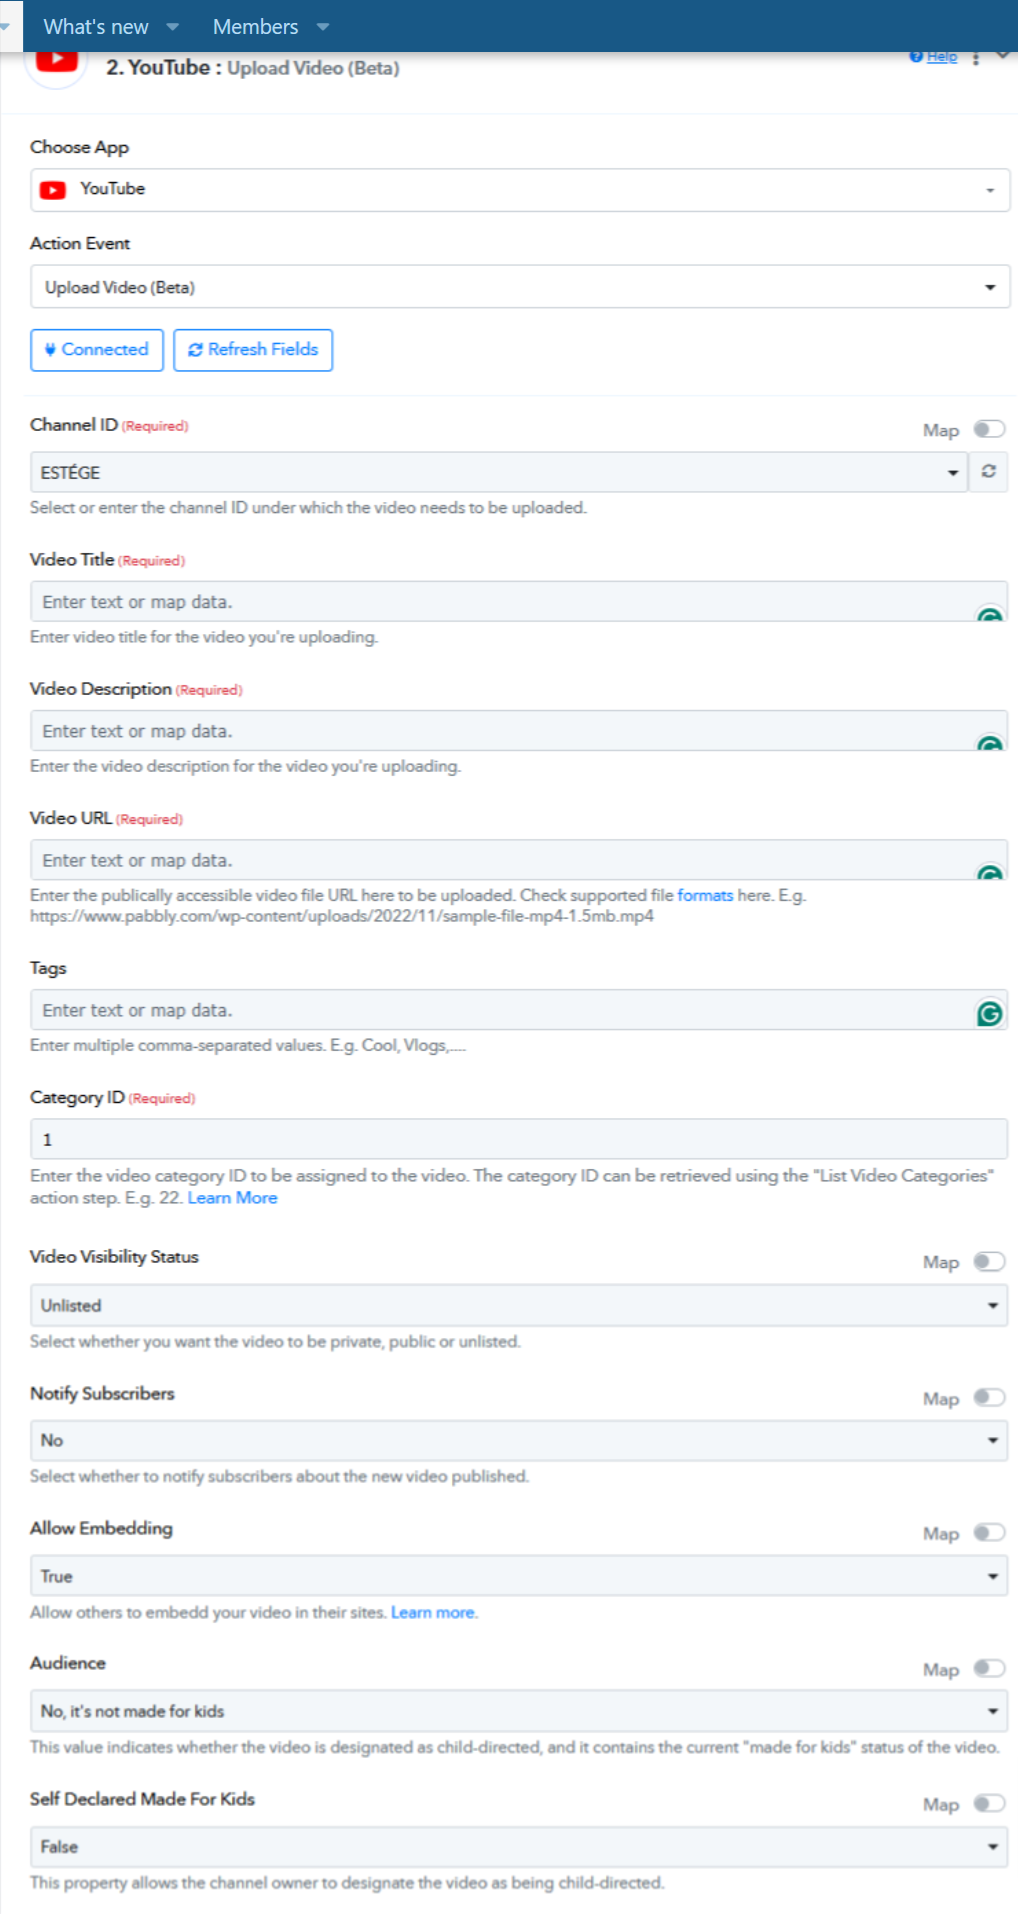
Task: Toggle Map switch for Video Visibility Status
Action: click(989, 1261)
